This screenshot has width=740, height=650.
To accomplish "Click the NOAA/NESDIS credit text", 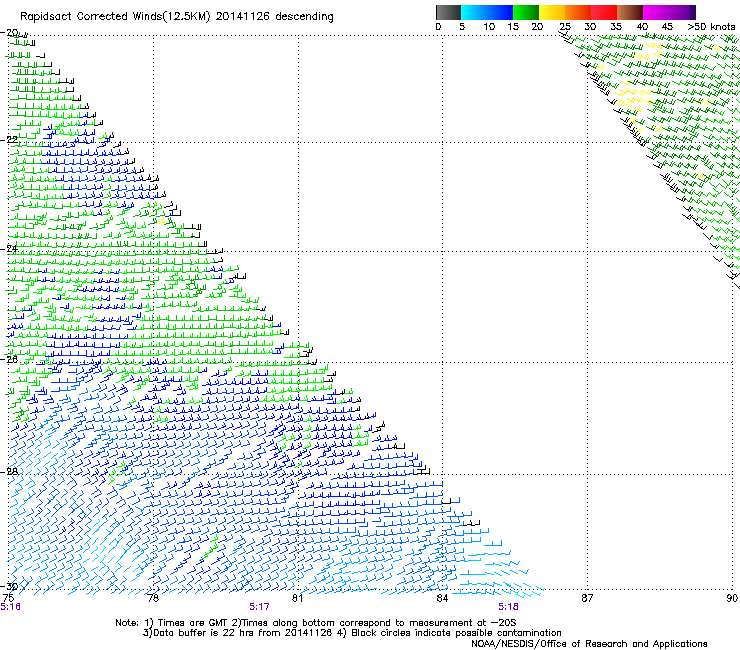I will click(x=589, y=643).
